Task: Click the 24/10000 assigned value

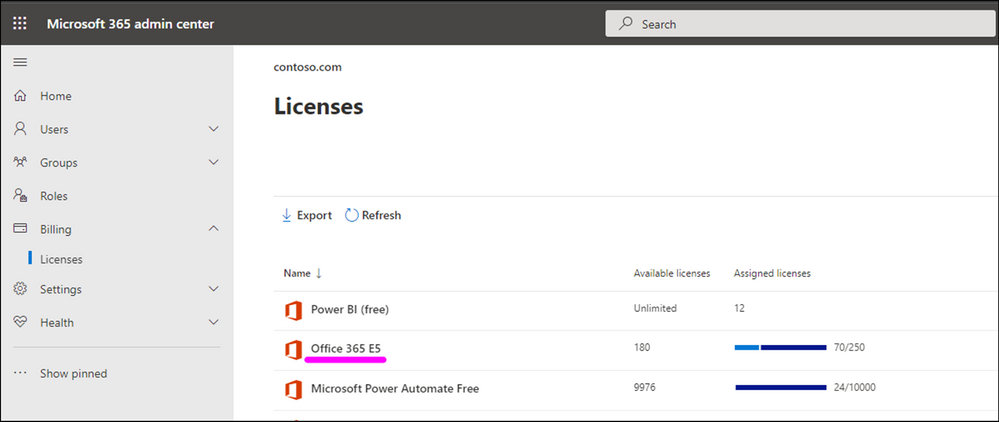Action: point(855,387)
